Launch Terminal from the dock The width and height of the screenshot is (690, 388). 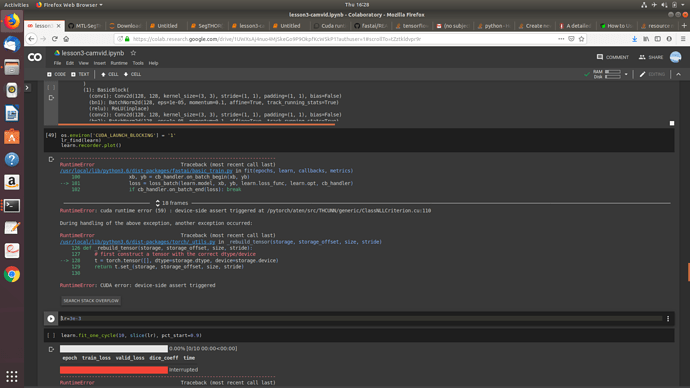[x=12, y=205]
